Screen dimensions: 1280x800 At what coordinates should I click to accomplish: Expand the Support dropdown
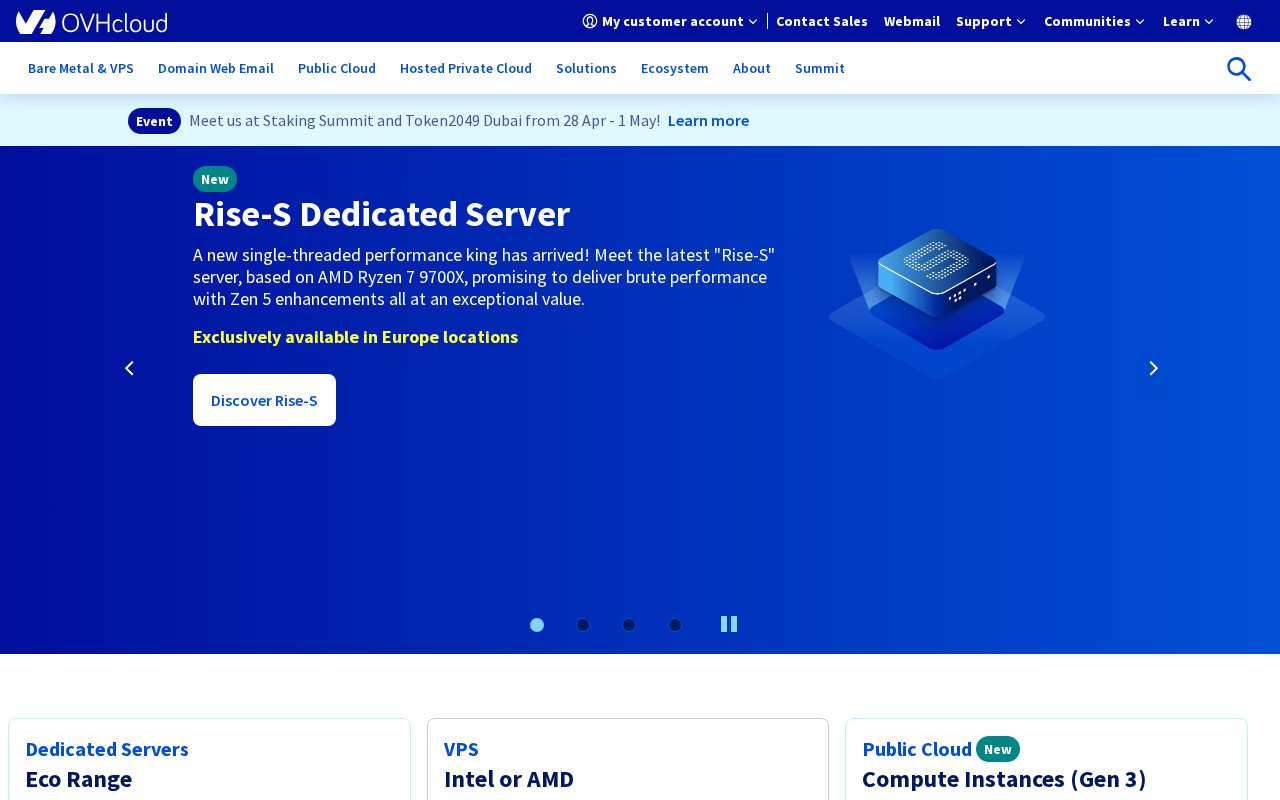[991, 21]
